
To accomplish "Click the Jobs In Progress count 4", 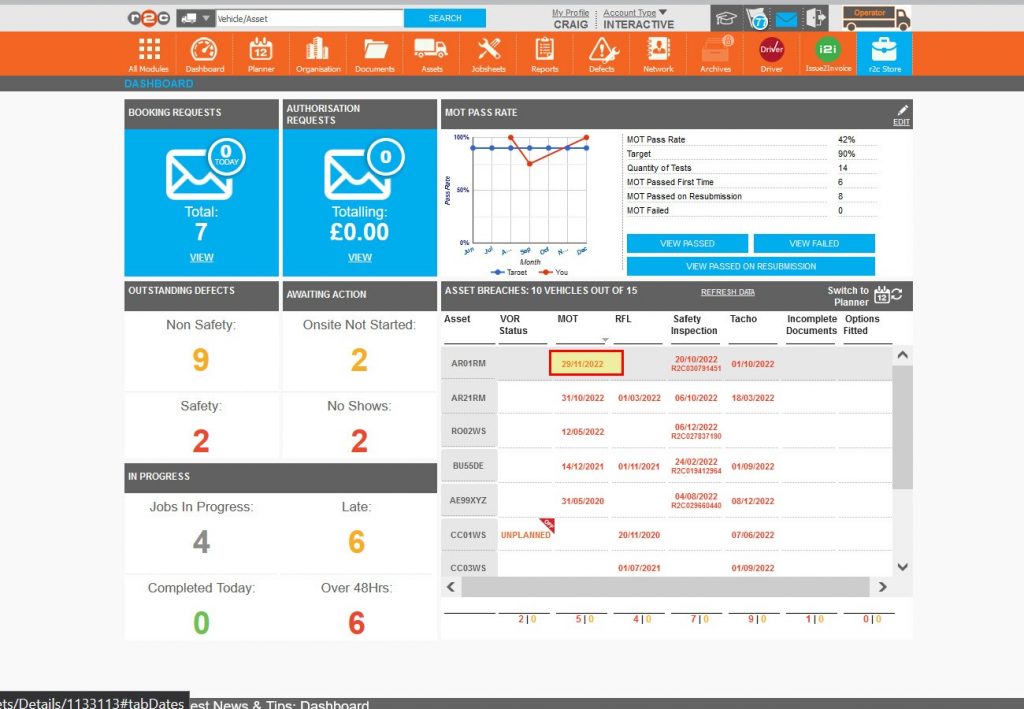I will coord(201,542).
